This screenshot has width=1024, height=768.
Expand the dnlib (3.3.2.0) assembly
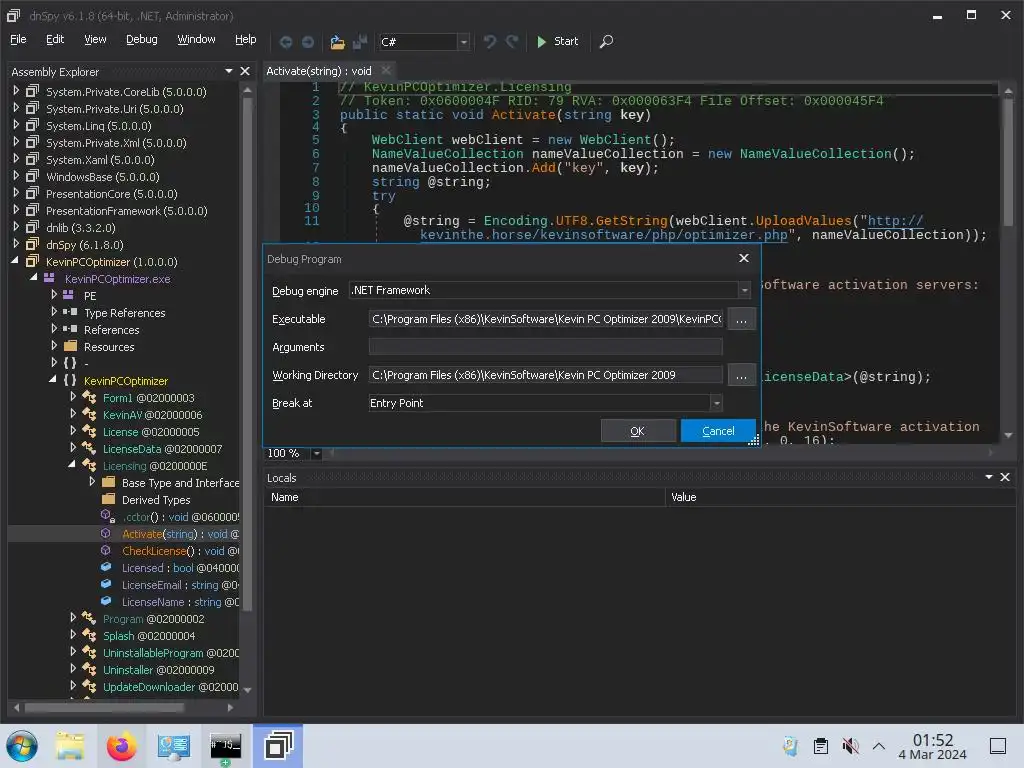pos(16,227)
